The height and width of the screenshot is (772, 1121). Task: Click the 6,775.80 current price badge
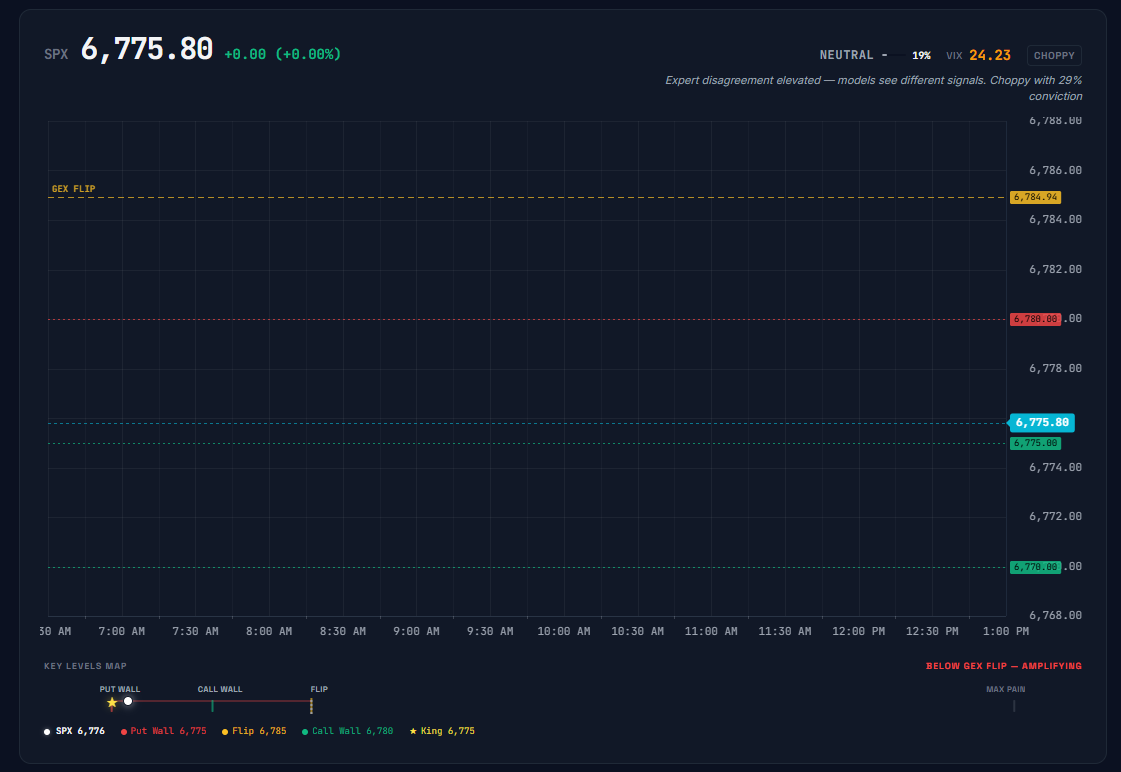point(1042,422)
